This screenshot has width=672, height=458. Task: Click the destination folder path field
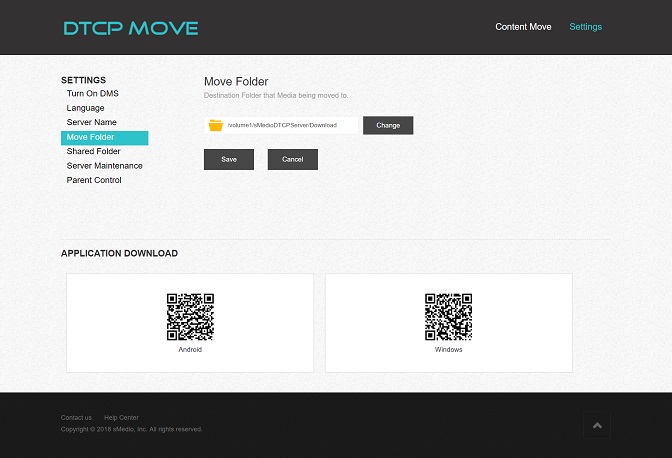pos(290,126)
